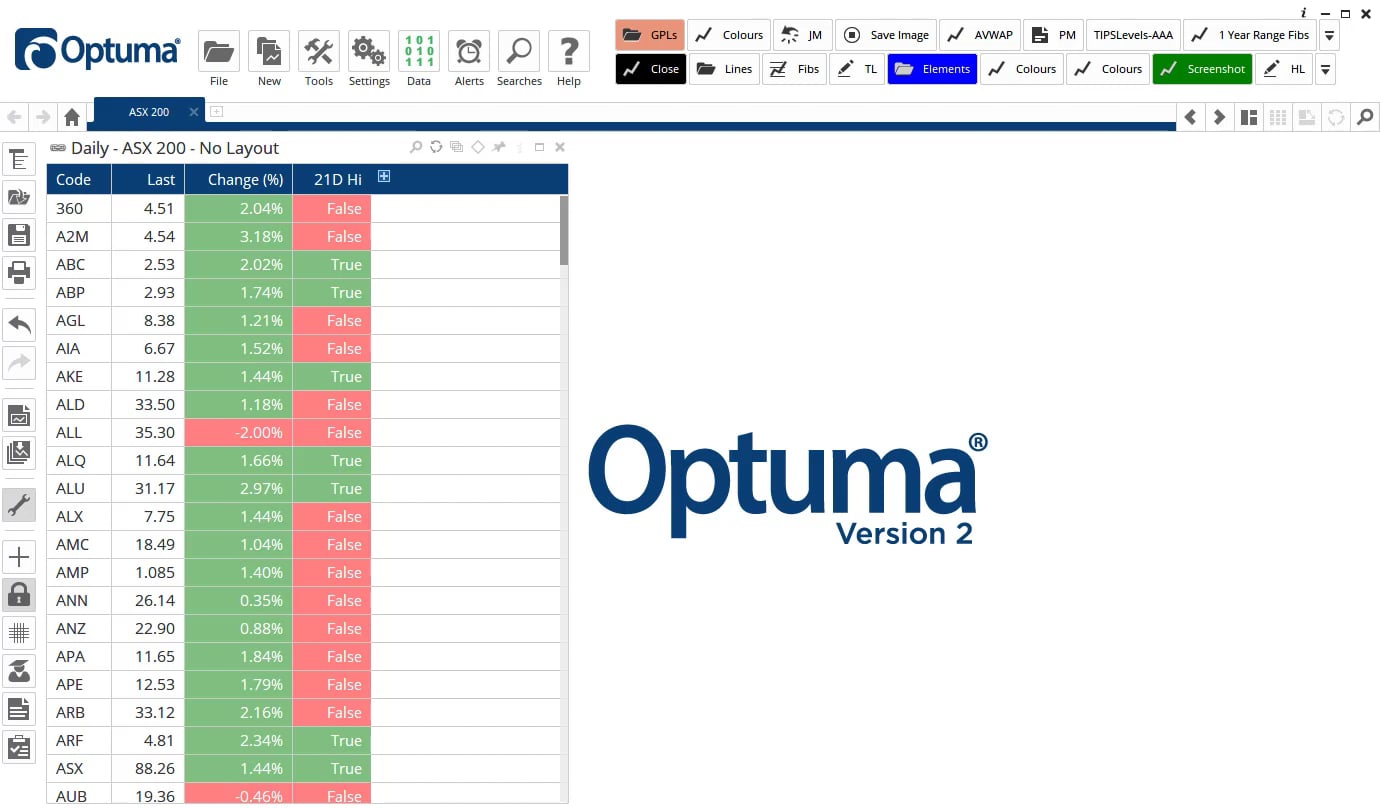The height and width of the screenshot is (808, 1380).
Task: Sort by the Code column header
Action: [79, 179]
